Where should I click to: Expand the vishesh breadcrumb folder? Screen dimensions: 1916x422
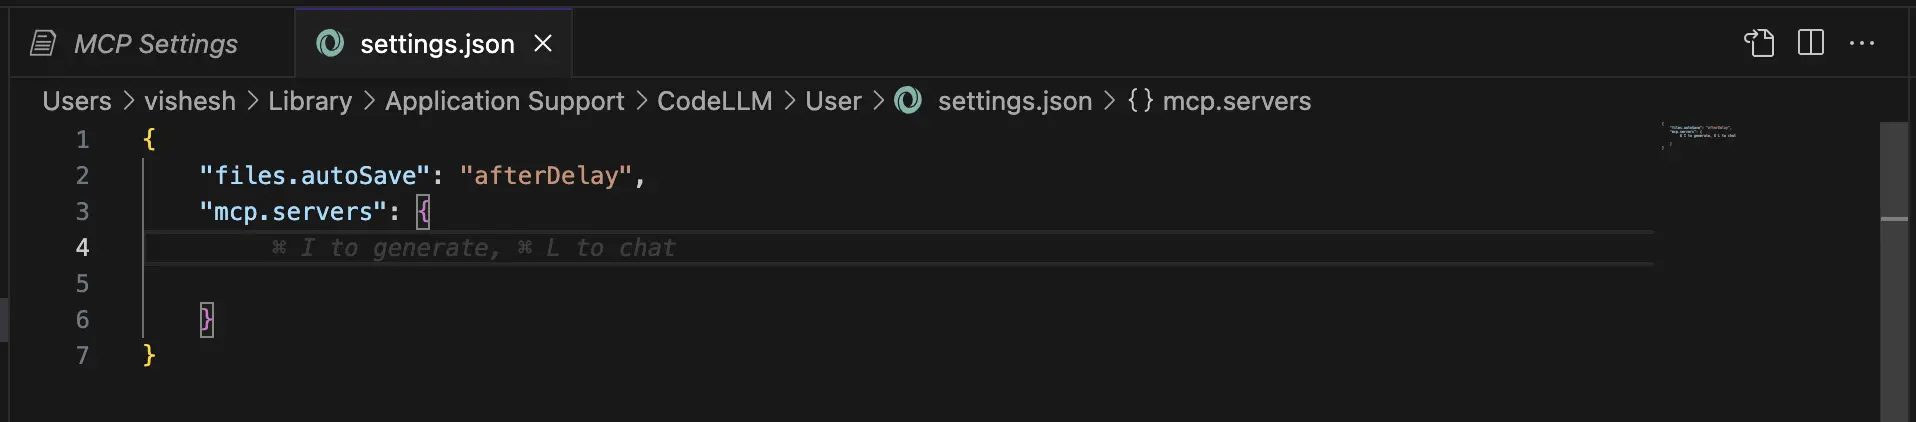pos(190,101)
